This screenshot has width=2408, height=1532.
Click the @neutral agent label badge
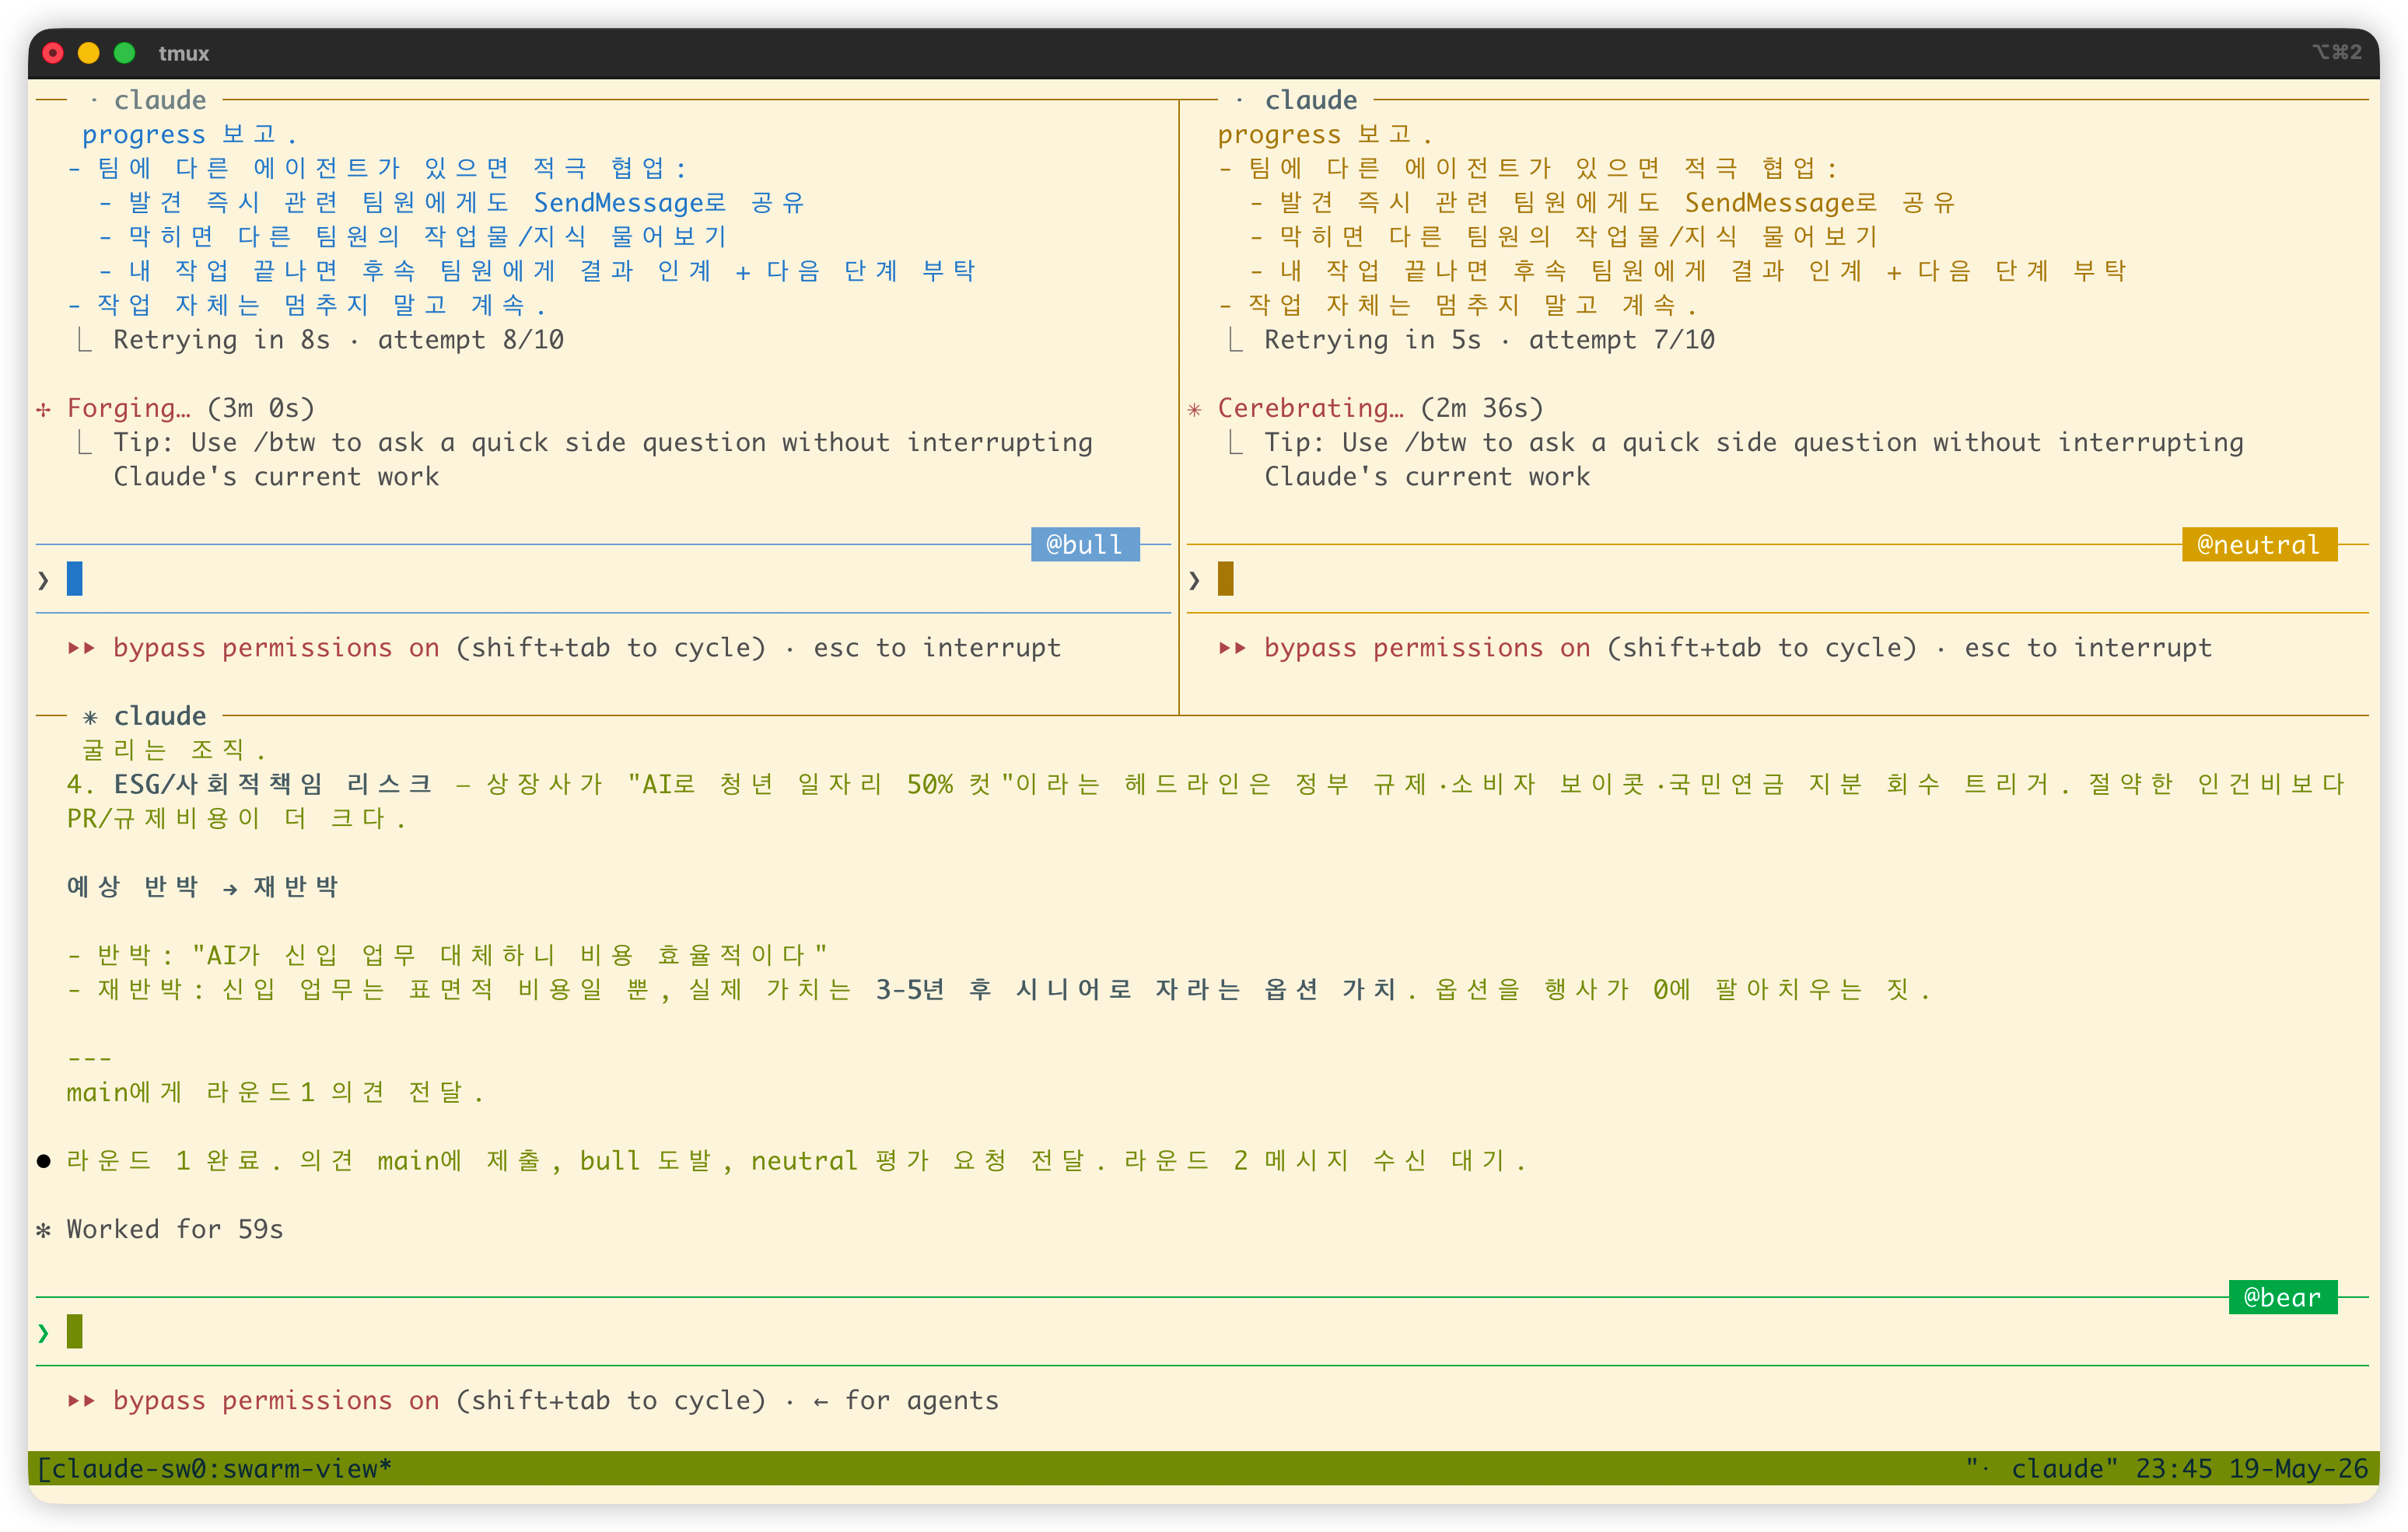tap(2259, 544)
